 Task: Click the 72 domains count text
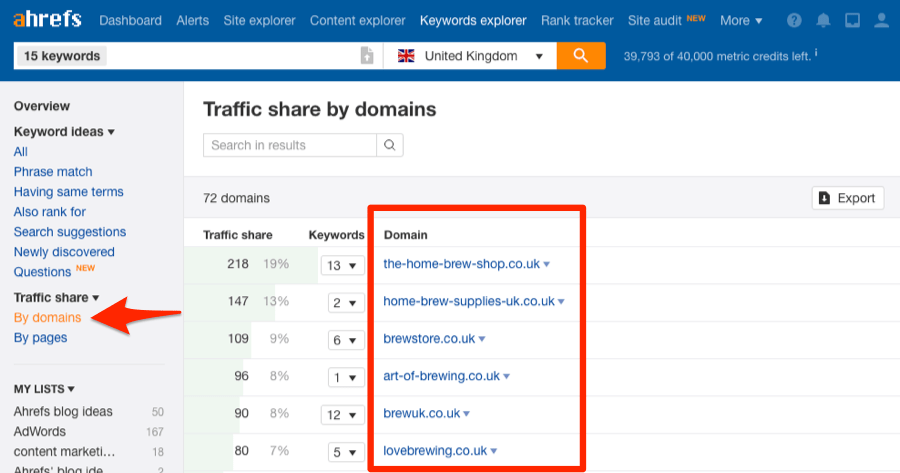tap(236, 198)
